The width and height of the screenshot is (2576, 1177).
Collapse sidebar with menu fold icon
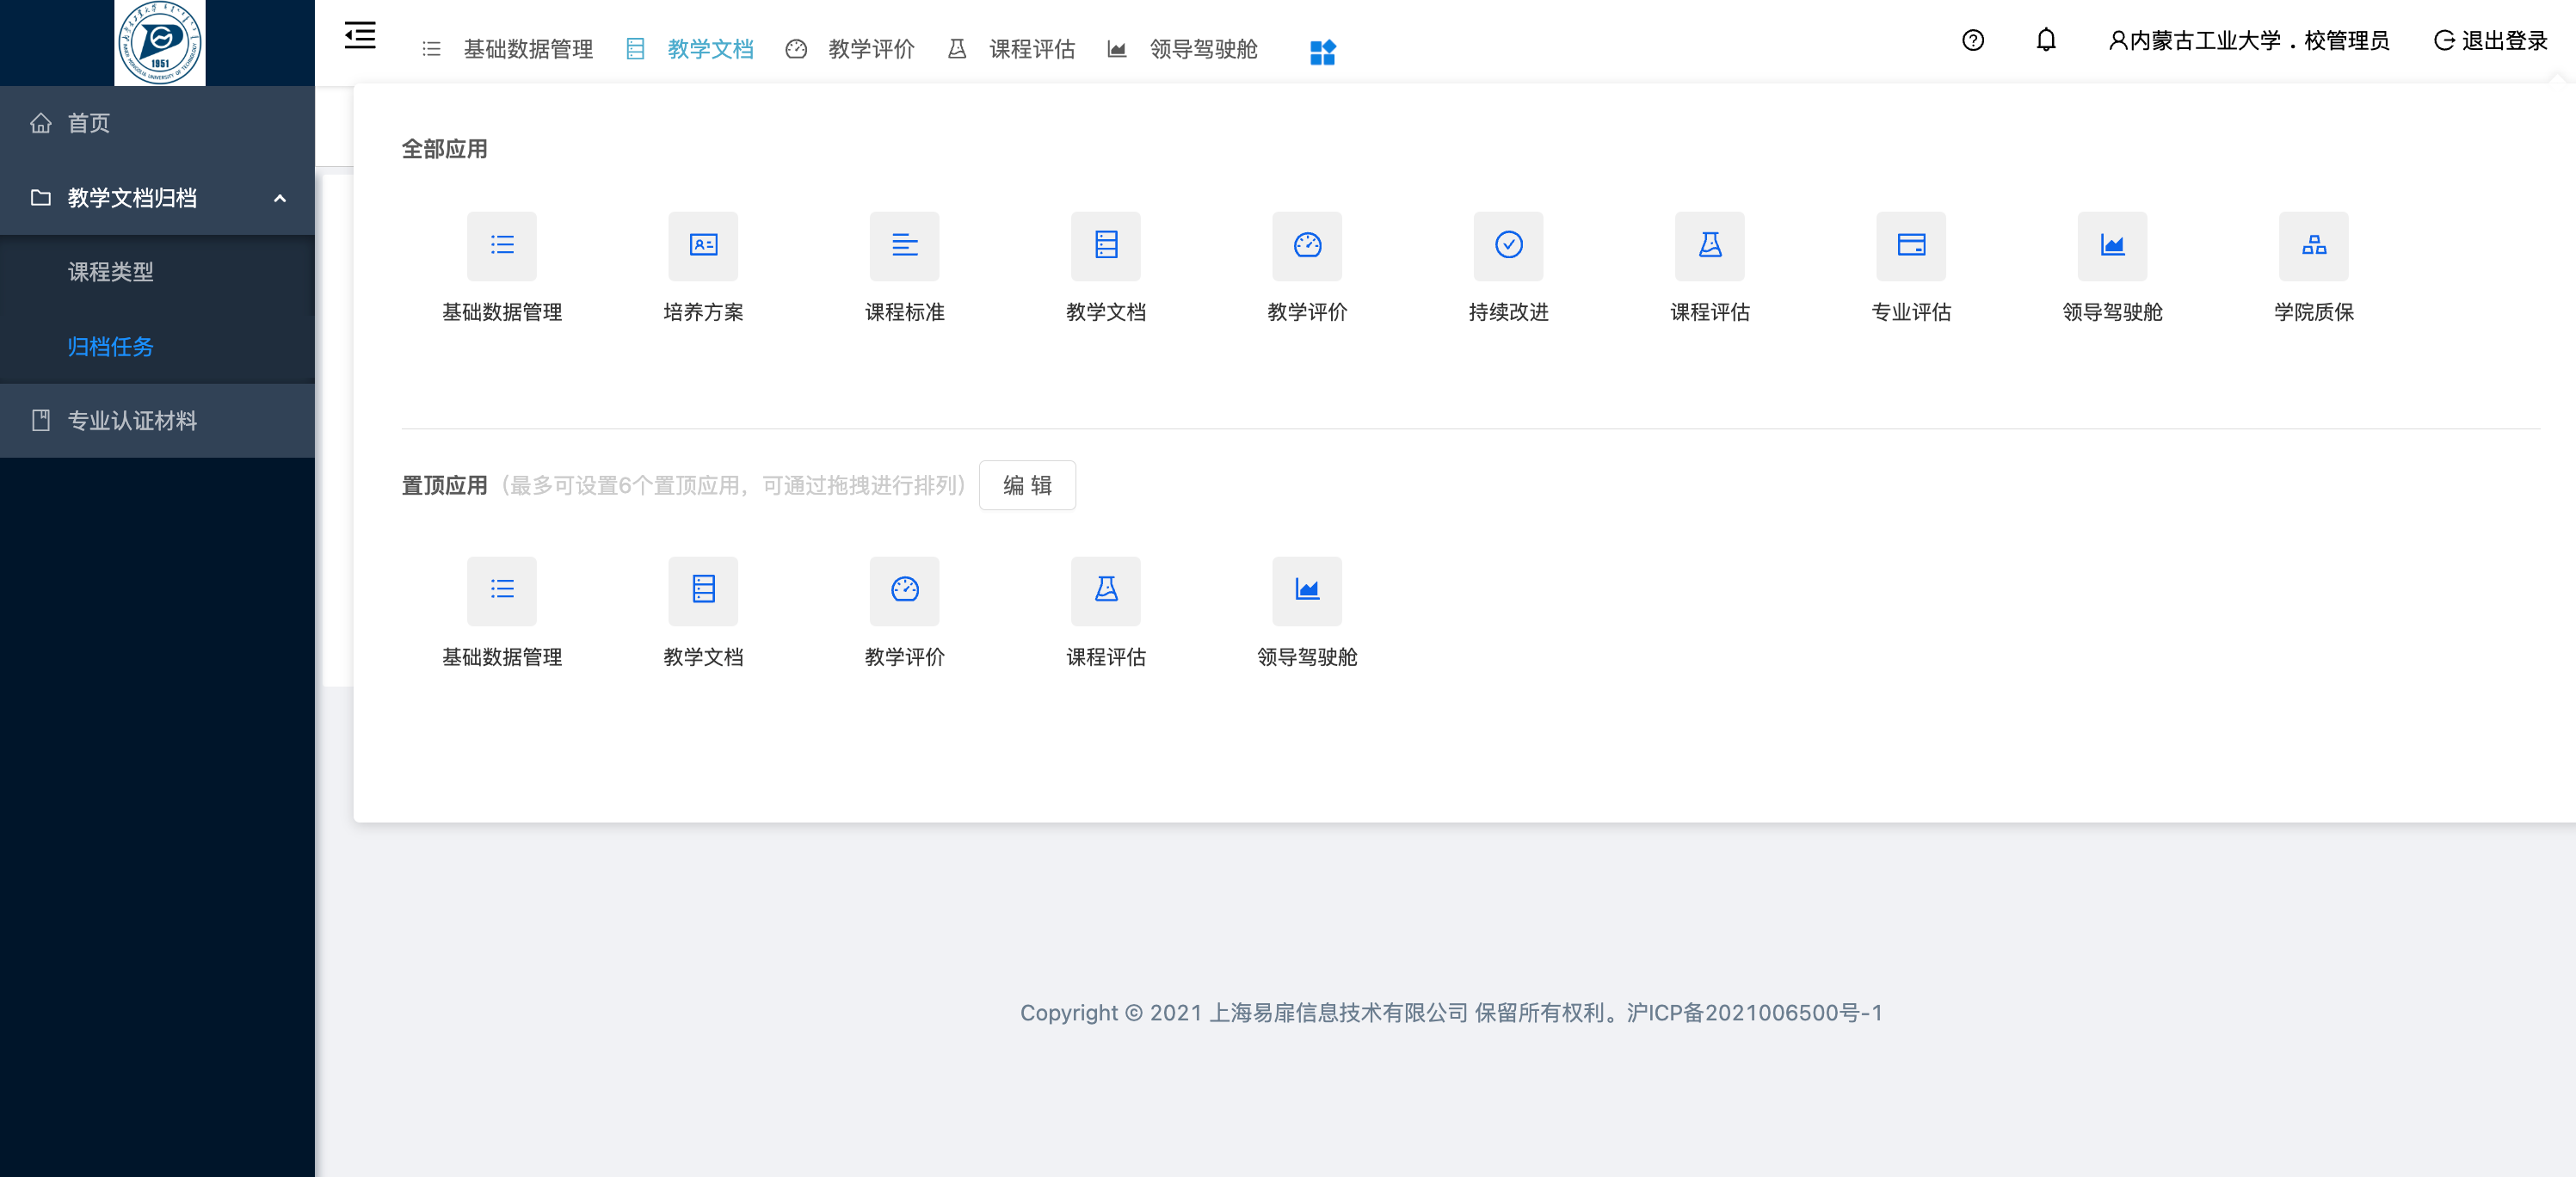click(x=360, y=36)
